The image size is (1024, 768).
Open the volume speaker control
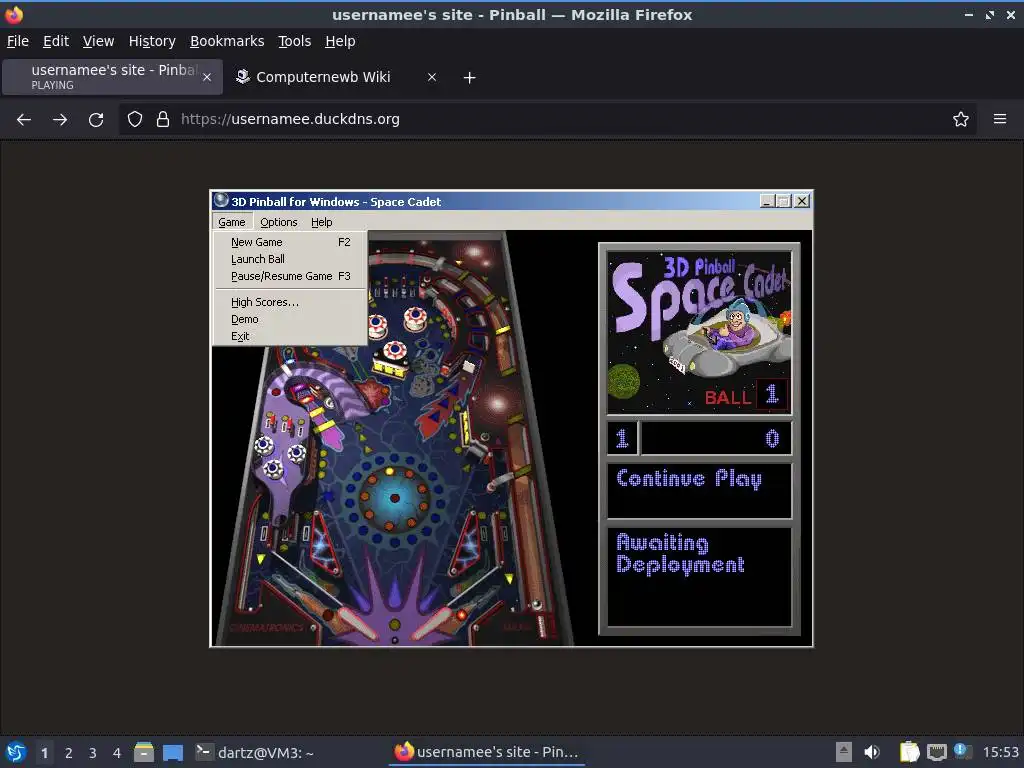click(872, 753)
